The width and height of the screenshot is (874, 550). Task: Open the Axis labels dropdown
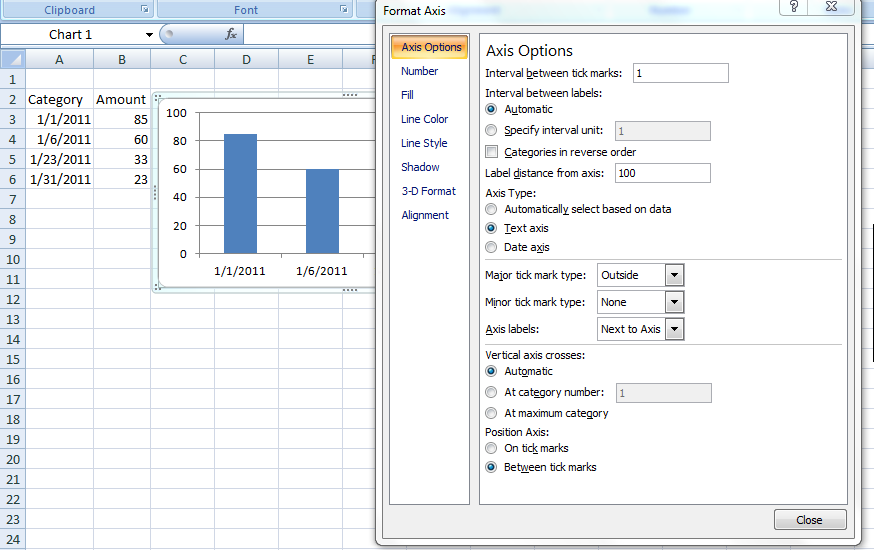[x=674, y=329]
